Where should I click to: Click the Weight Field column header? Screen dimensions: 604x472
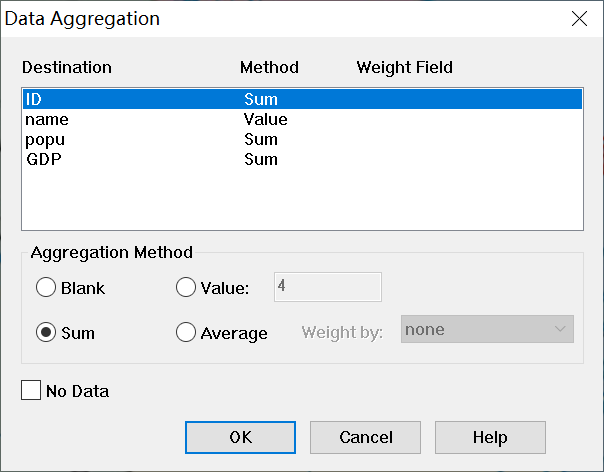click(x=404, y=68)
